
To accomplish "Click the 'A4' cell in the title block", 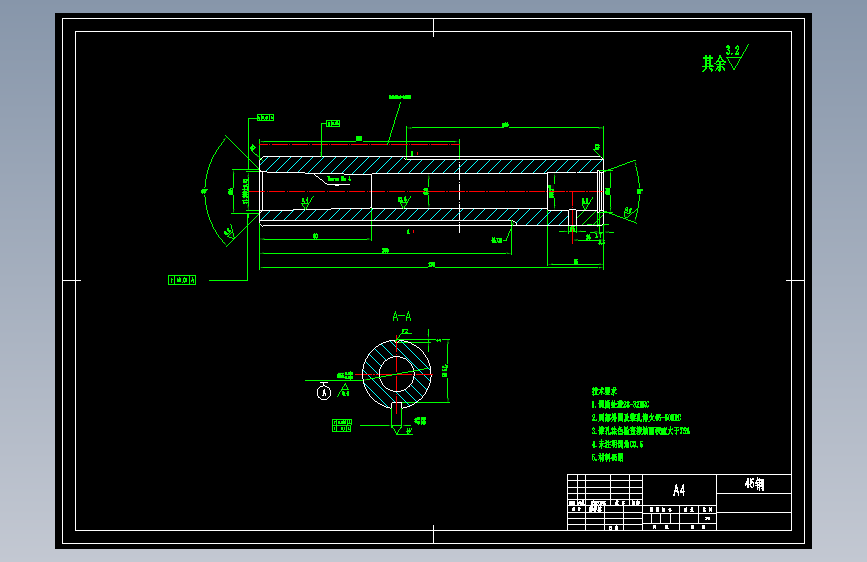I will click(679, 490).
